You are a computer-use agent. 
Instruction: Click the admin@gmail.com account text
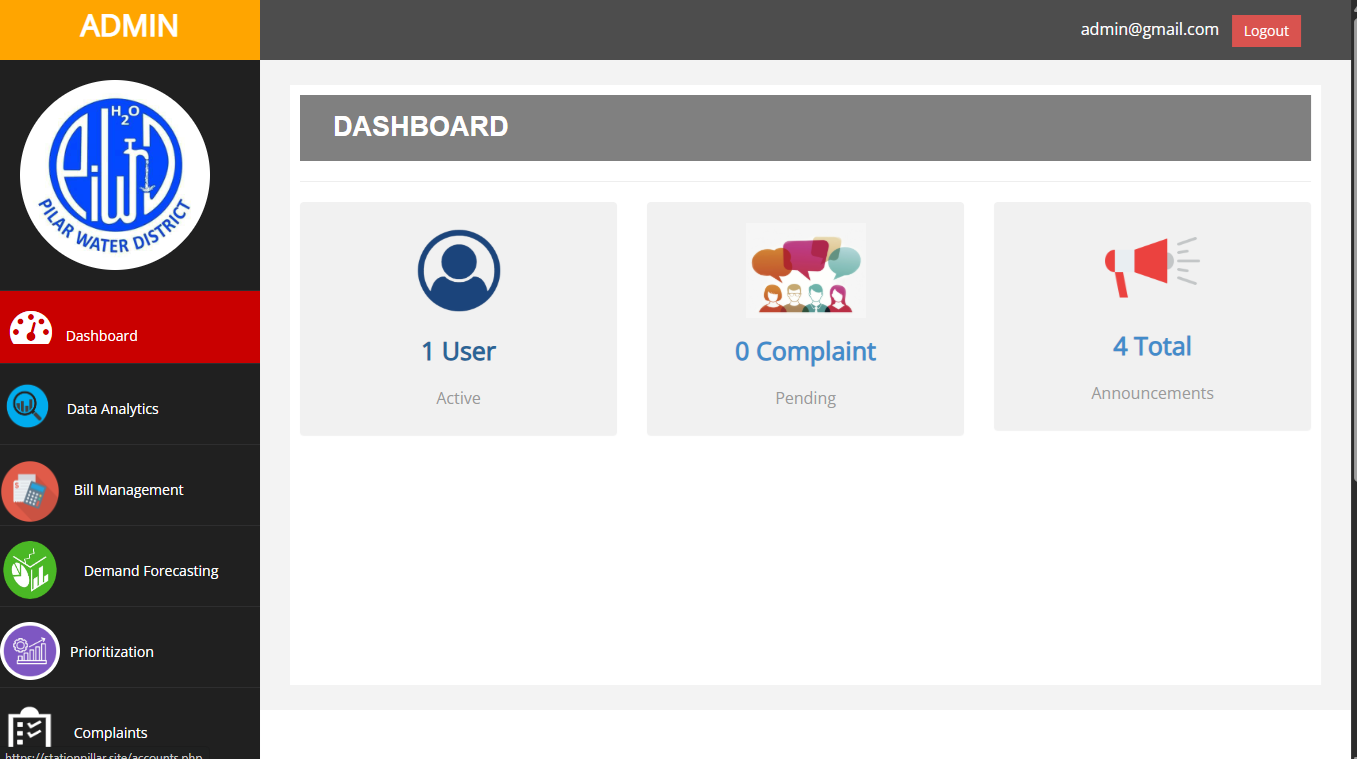pos(1149,30)
